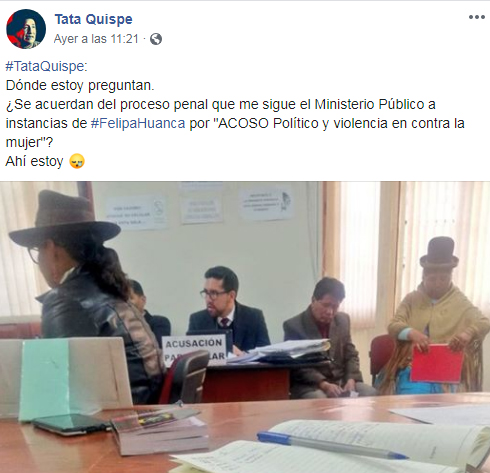Click the 'Dónde estoy preguntan.' text line
This screenshot has width=490, height=473.
80,85
